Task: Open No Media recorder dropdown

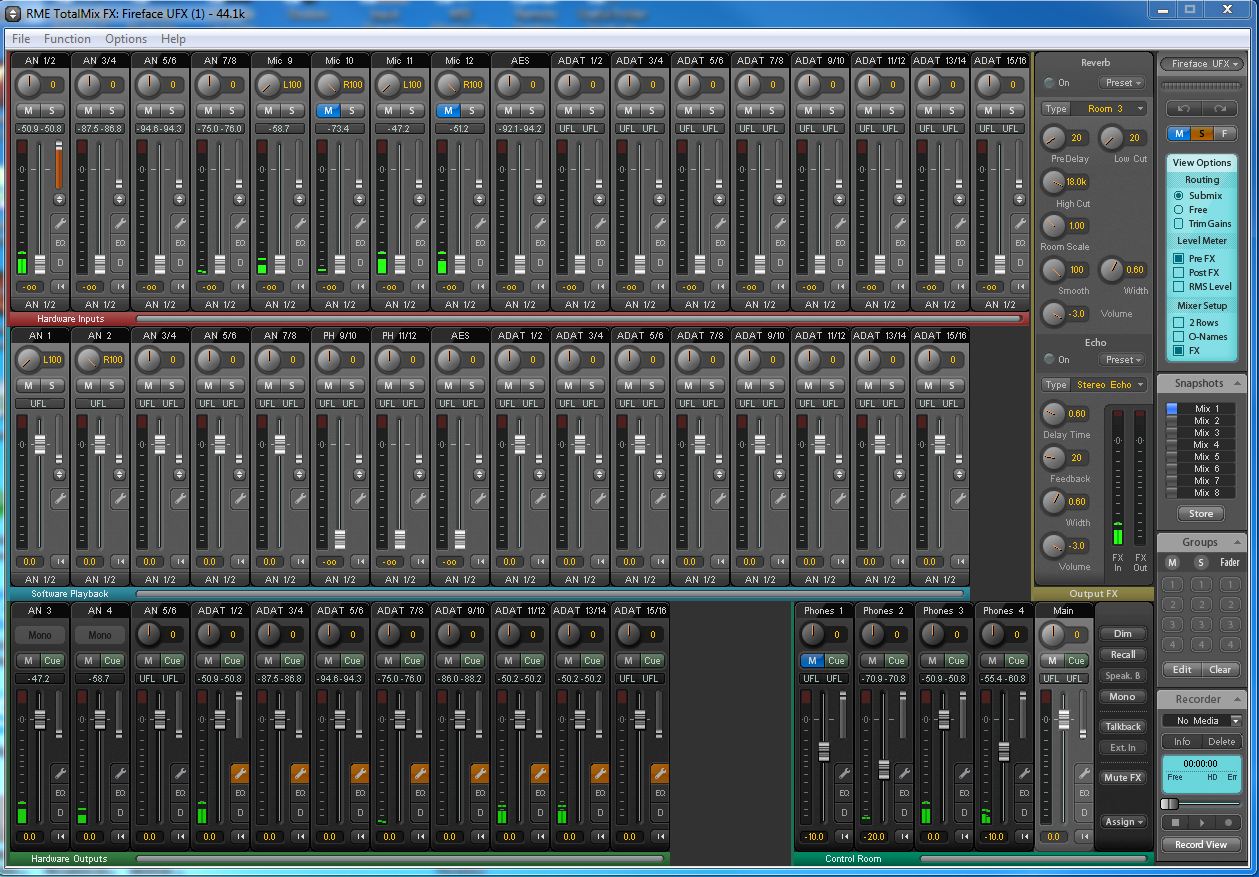Action: pyautogui.click(x=1201, y=721)
